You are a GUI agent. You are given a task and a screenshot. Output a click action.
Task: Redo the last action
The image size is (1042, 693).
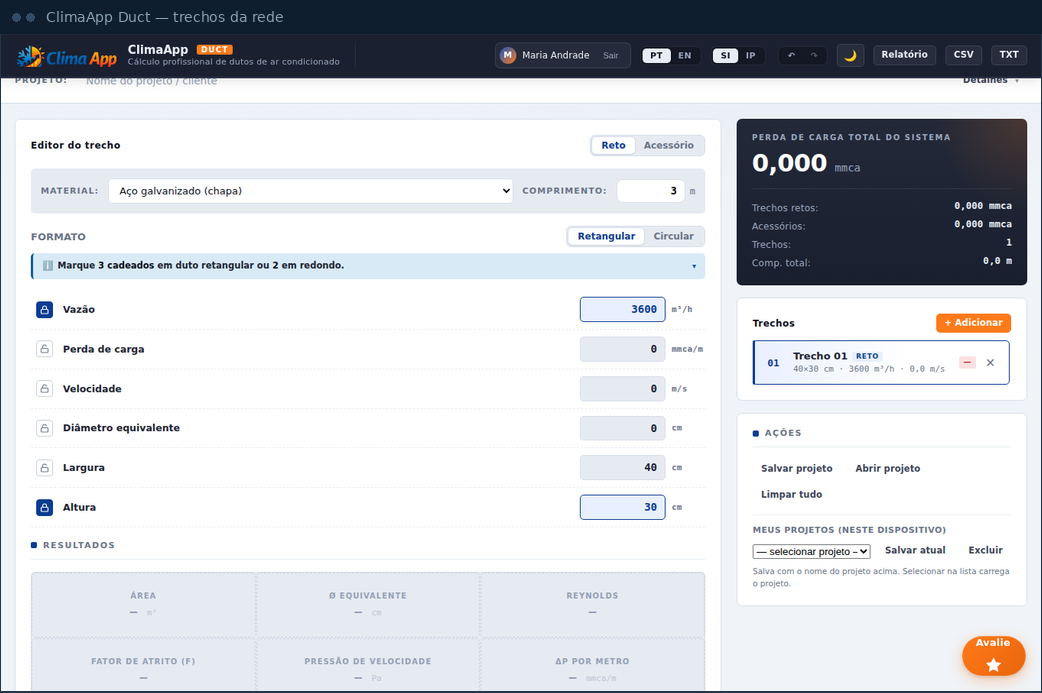point(813,55)
